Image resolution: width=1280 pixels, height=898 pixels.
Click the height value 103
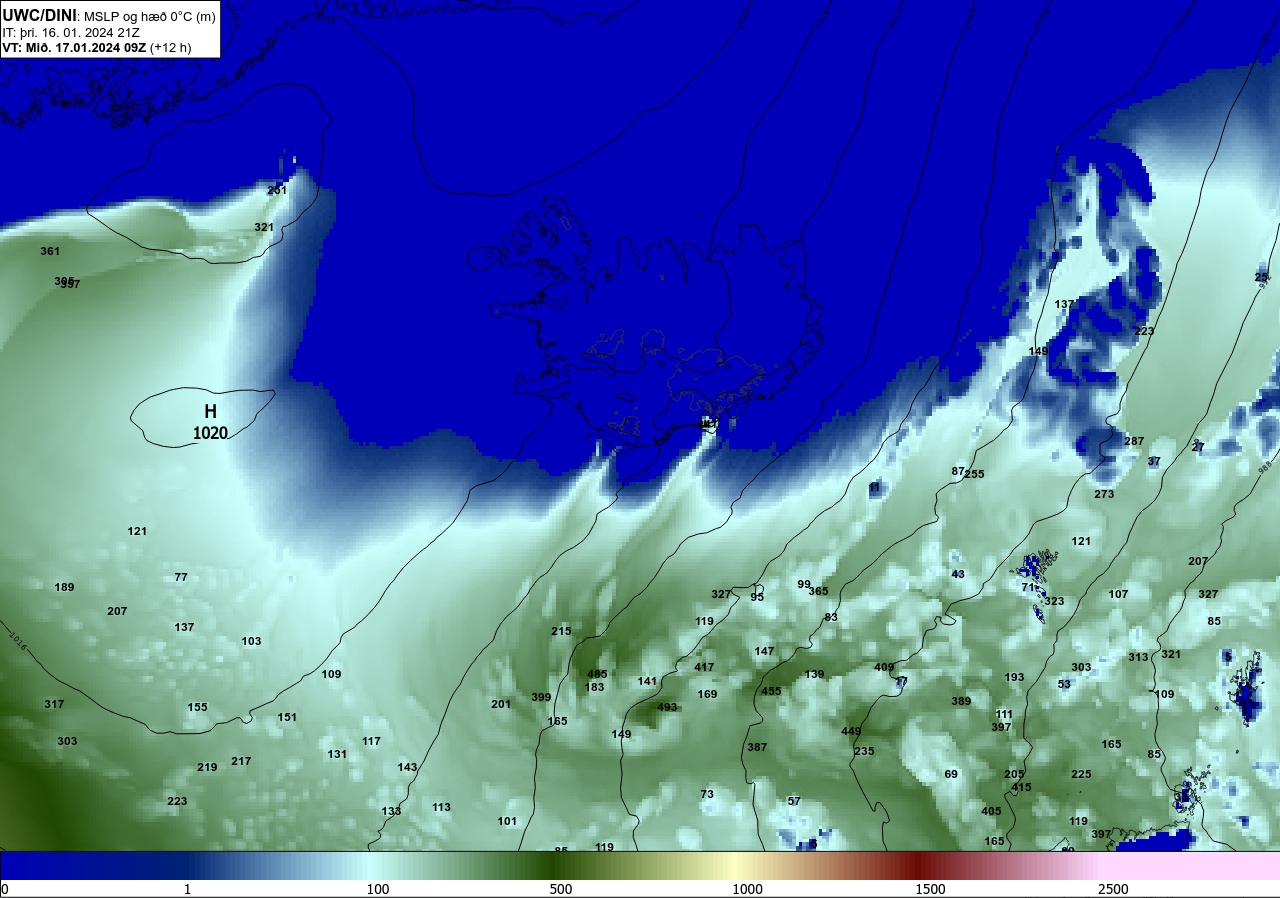[251, 641]
